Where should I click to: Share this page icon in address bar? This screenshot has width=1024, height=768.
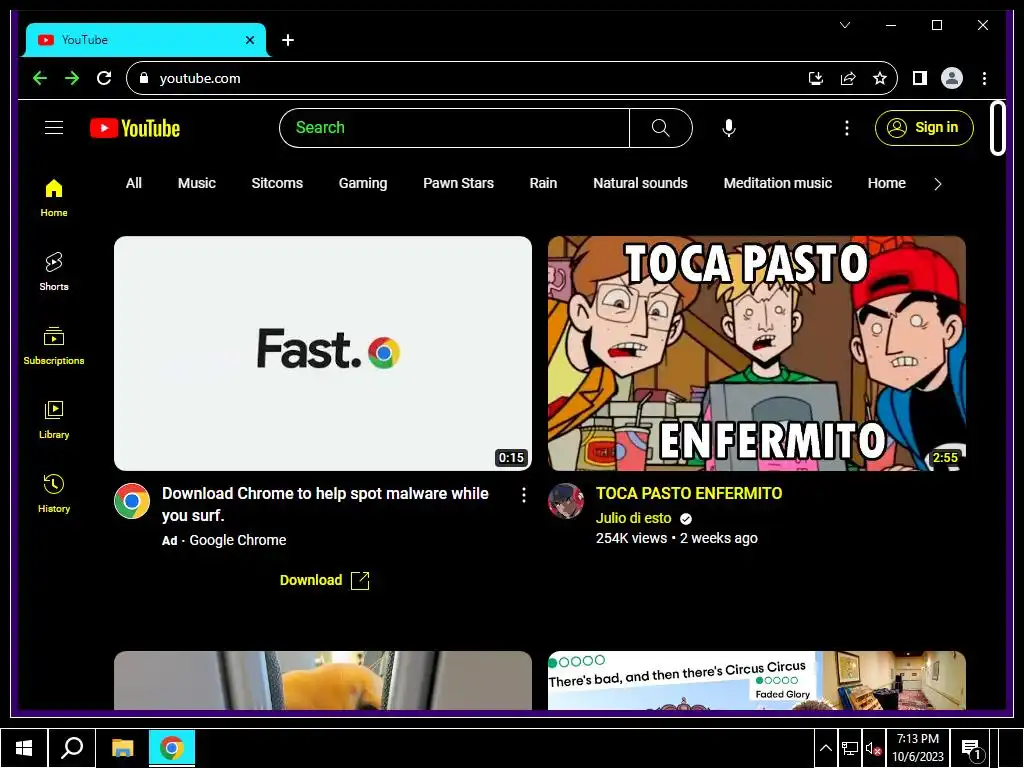pyautogui.click(x=848, y=78)
